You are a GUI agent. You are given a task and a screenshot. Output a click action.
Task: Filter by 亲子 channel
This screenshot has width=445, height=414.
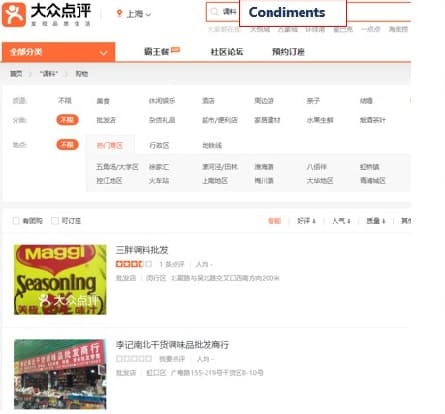[313, 100]
